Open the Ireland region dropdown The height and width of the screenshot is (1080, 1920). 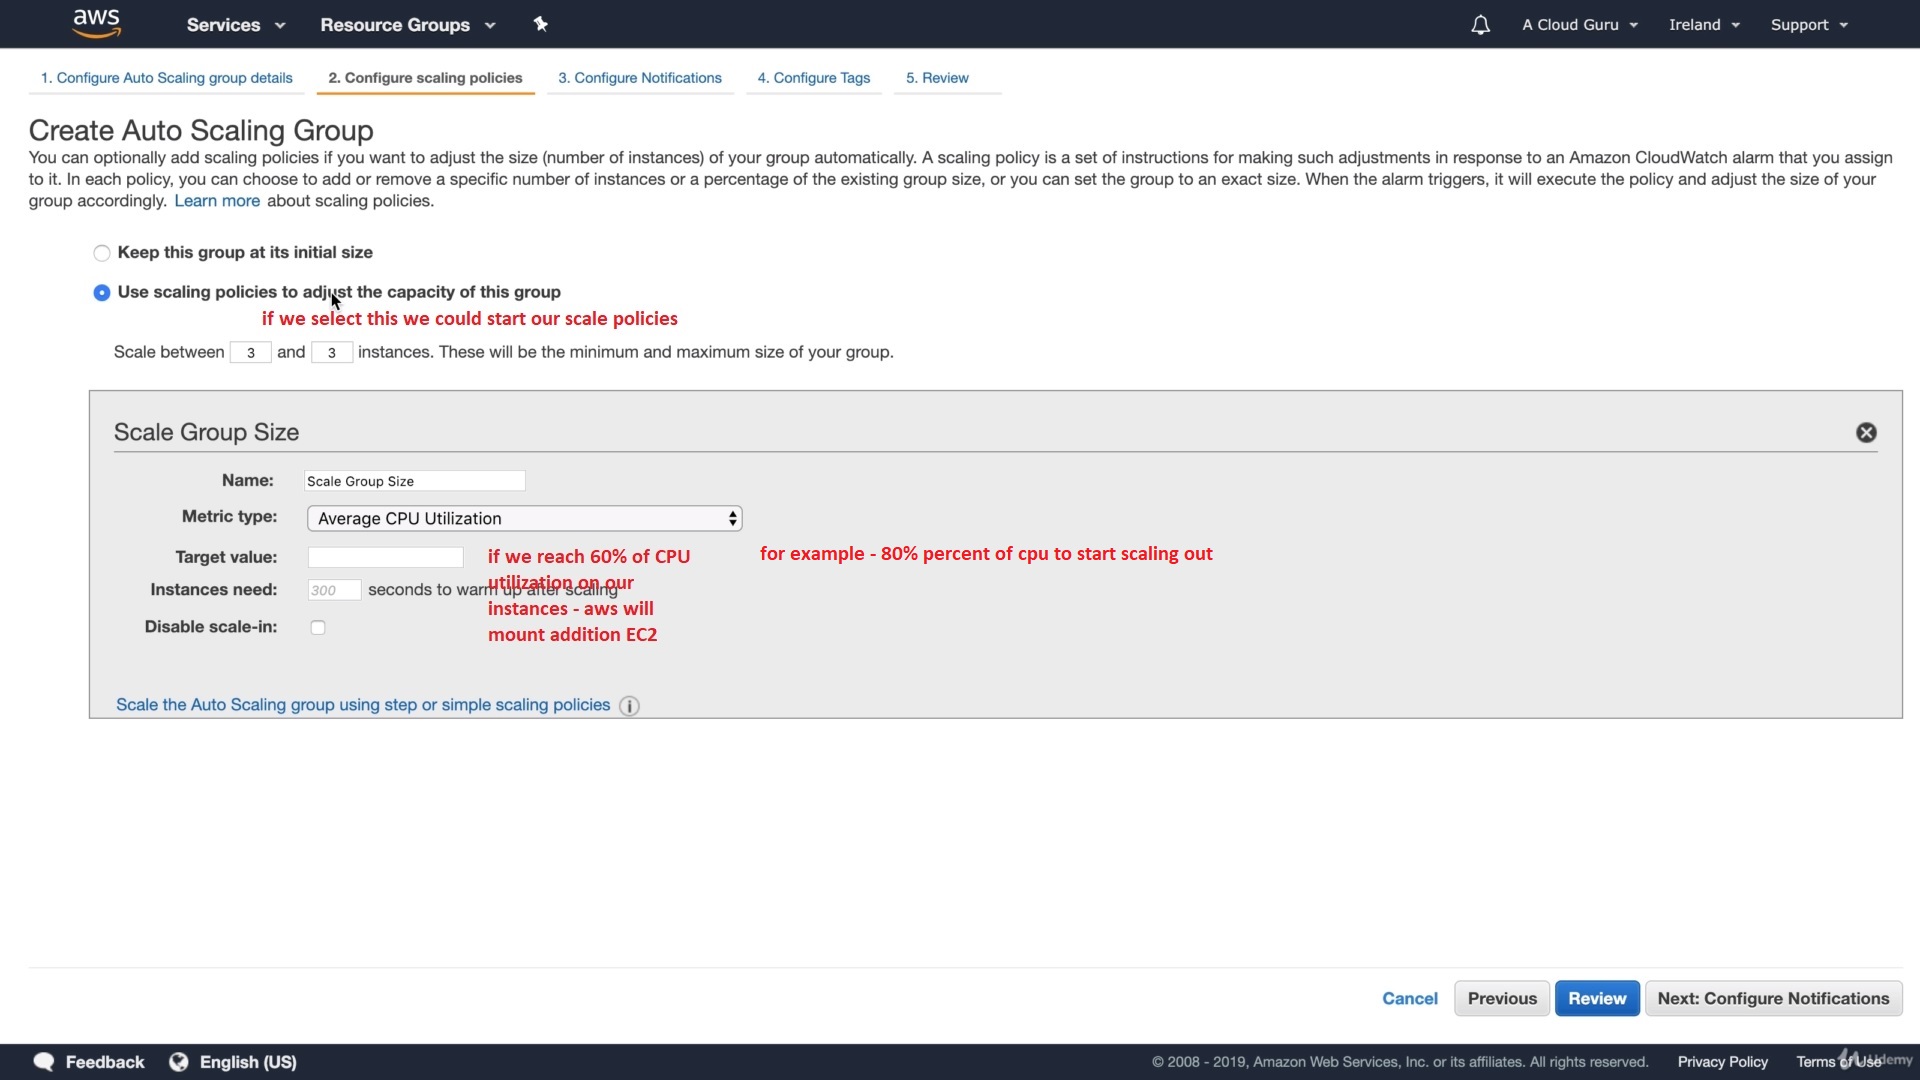pos(1704,25)
